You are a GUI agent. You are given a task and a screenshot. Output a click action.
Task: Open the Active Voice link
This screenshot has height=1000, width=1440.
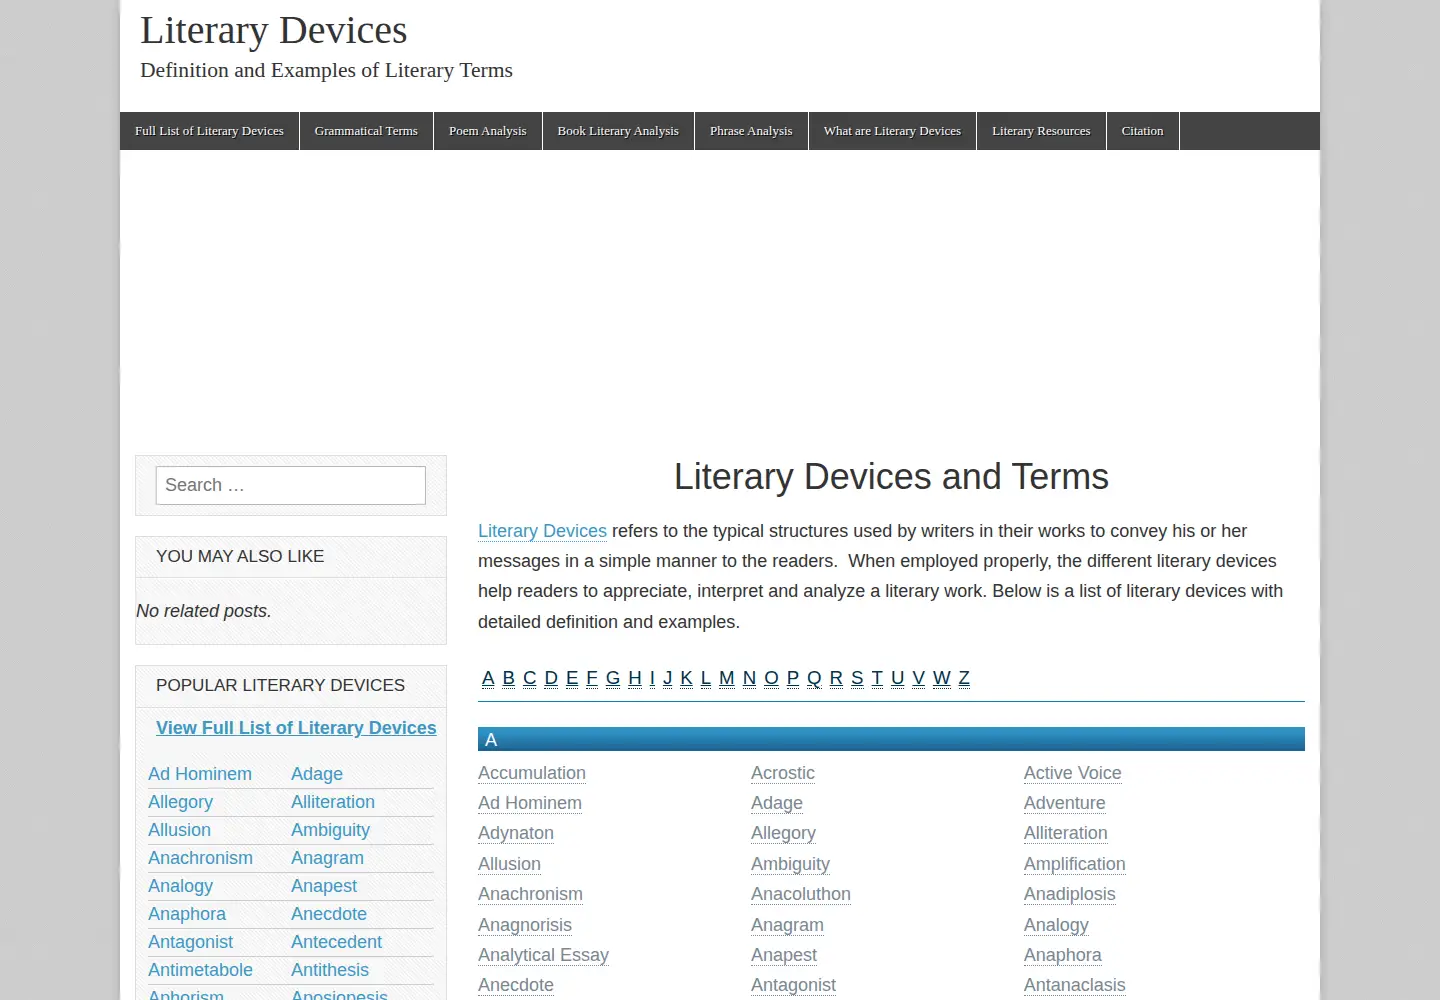(1073, 773)
